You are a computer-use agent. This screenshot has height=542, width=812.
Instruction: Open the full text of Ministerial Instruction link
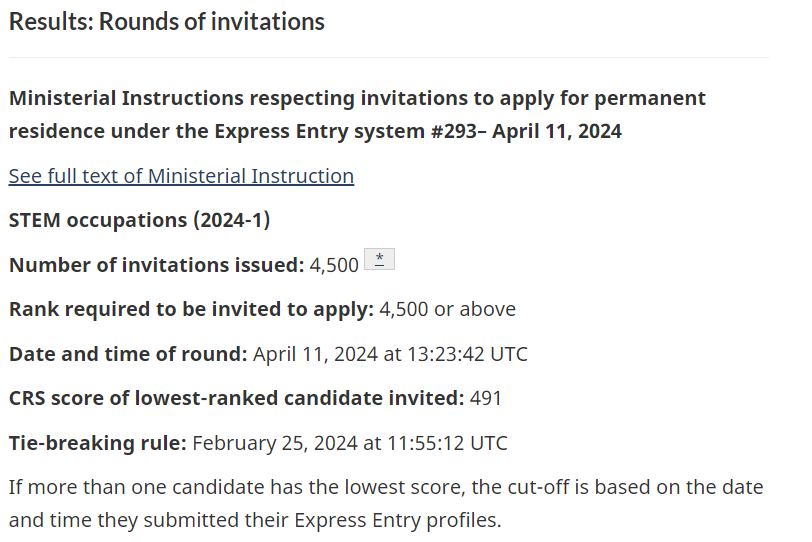coord(181,176)
